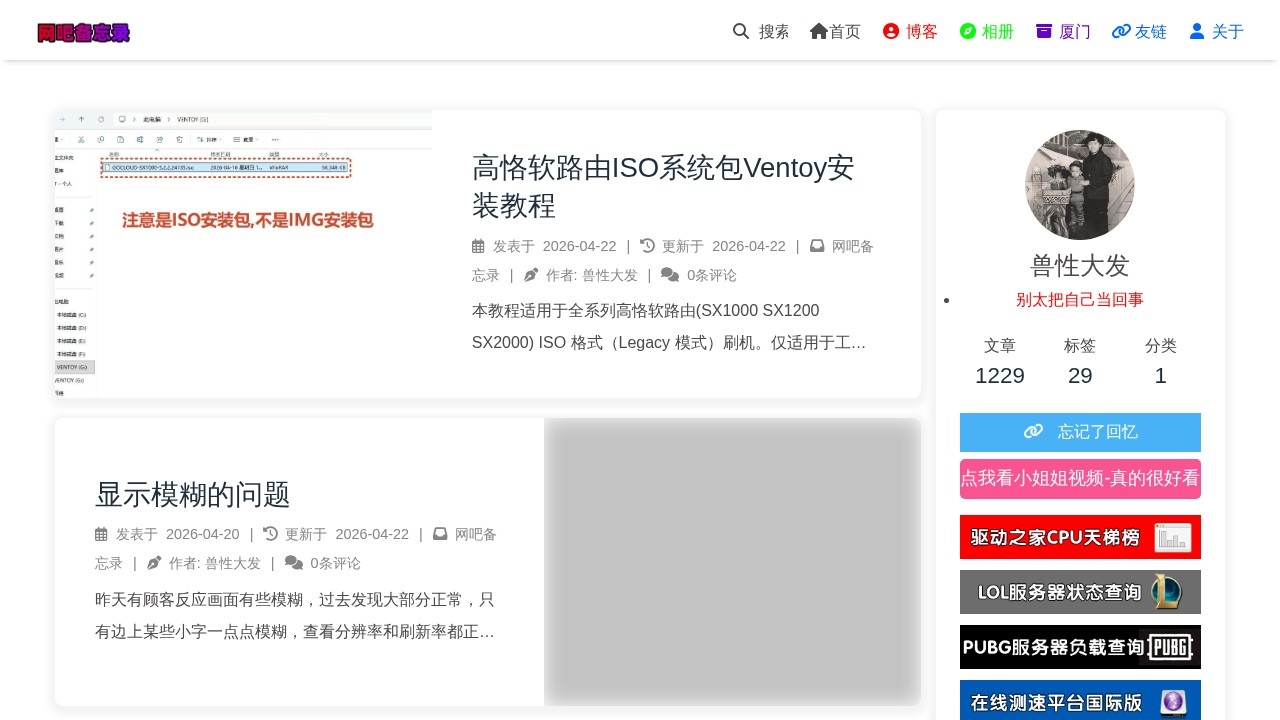Click the 网吧备忘录 site logo
Viewport: 1280px width, 720px height.
(84, 32)
